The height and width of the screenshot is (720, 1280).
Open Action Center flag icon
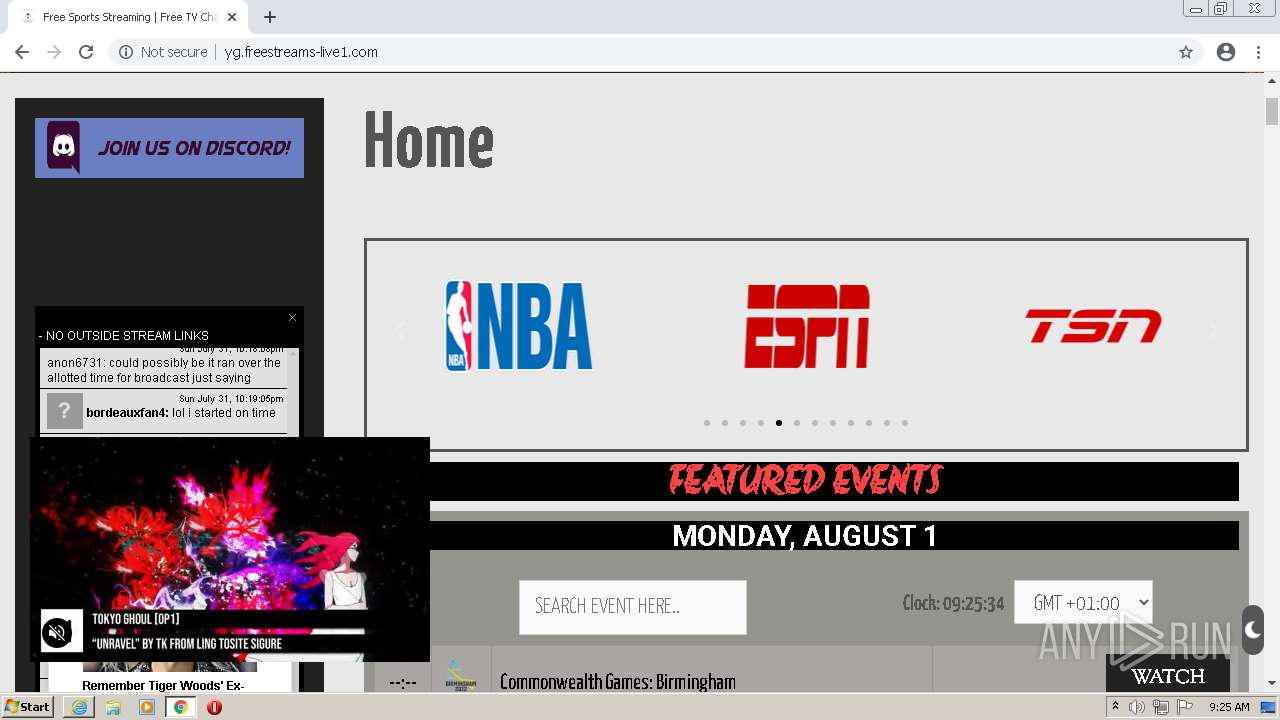pos(1183,707)
